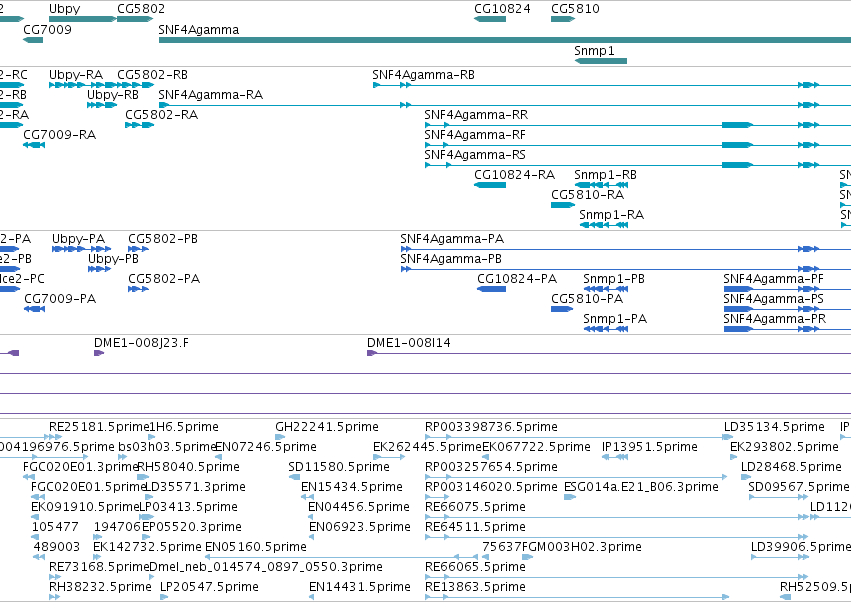Select transcript Snmp1-RA
Image resolution: width=851 pixels, height=602 pixels.
[x=604, y=225]
